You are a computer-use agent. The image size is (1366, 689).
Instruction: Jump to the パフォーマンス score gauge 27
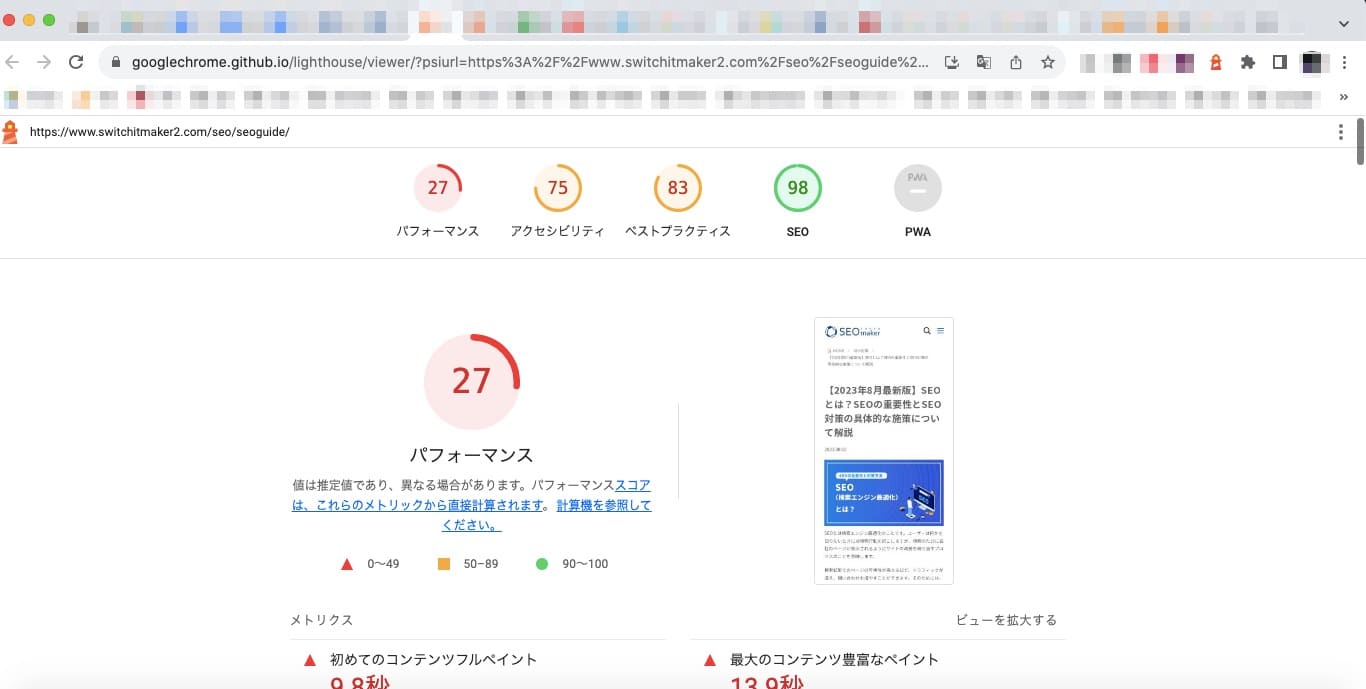[x=437, y=188]
